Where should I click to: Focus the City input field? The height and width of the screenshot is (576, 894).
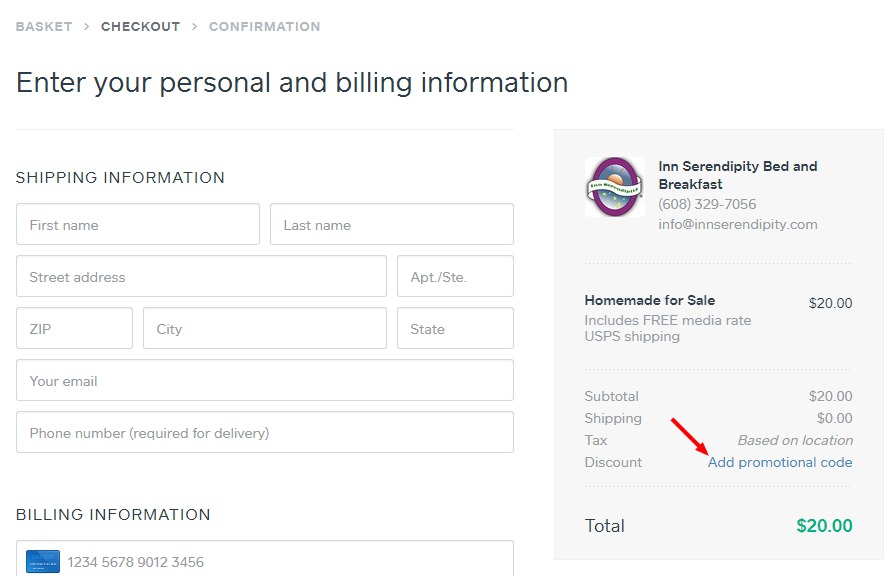coord(265,328)
